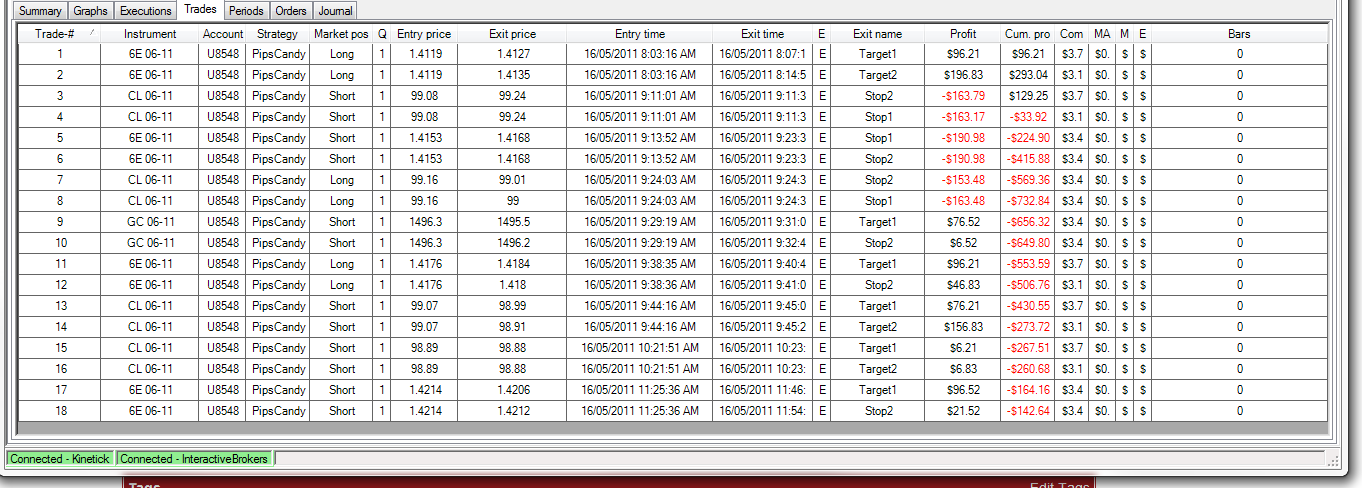Select the $46.83 profit cell
The height and width of the screenshot is (488, 1362).
pyautogui.click(x=963, y=285)
